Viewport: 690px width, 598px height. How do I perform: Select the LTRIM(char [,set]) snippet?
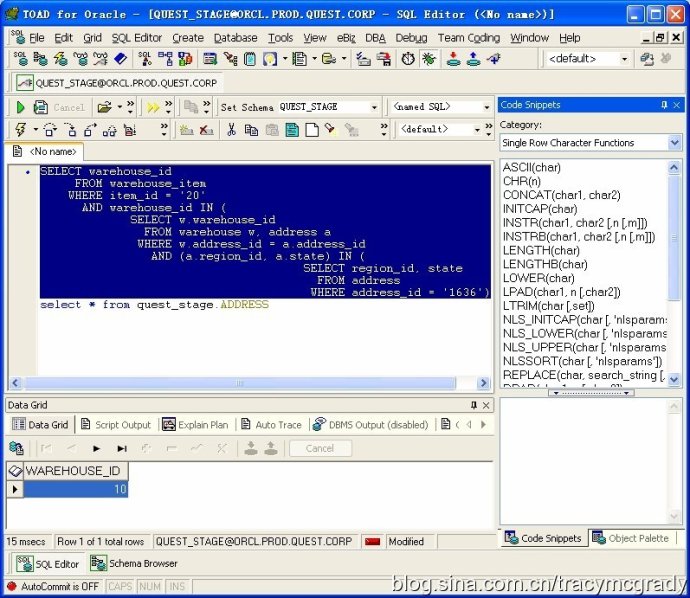click(548, 306)
